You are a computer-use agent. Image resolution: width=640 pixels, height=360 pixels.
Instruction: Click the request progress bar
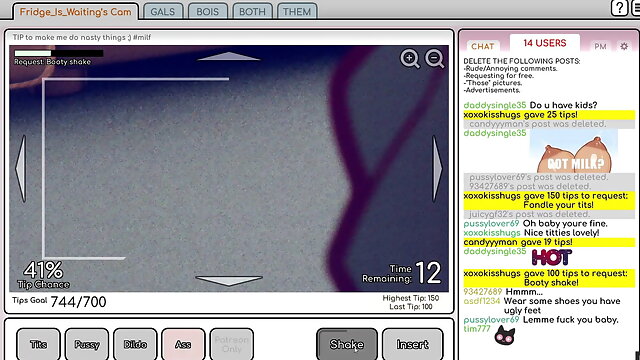(59, 53)
